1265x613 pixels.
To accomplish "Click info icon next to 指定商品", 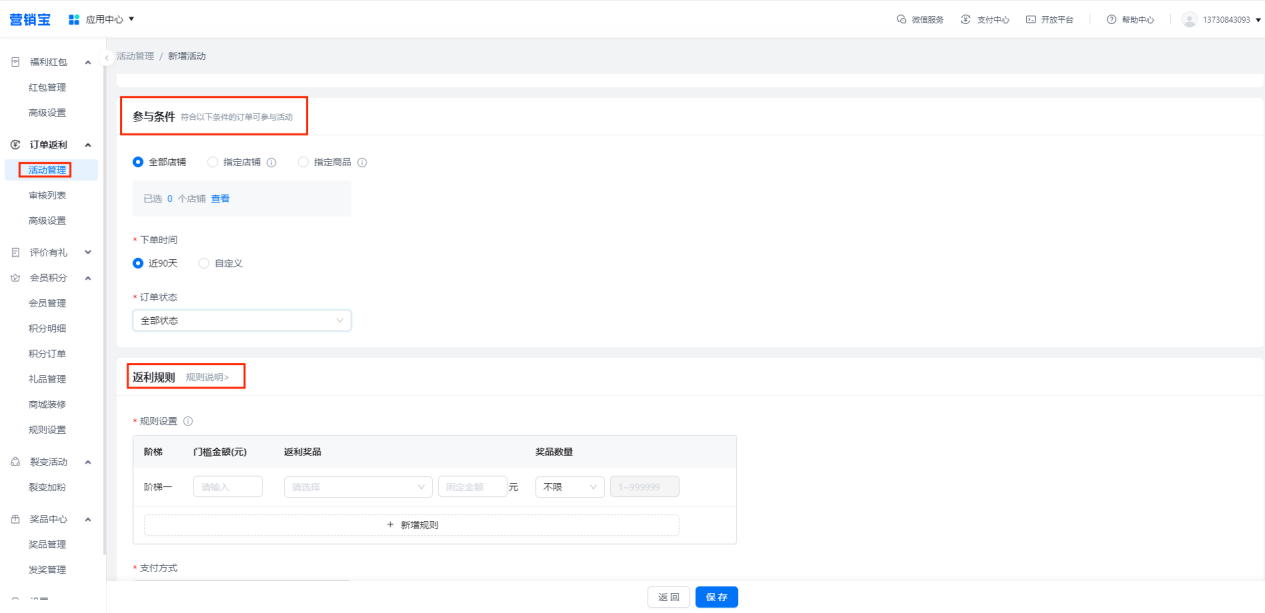I will click(362, 162).
